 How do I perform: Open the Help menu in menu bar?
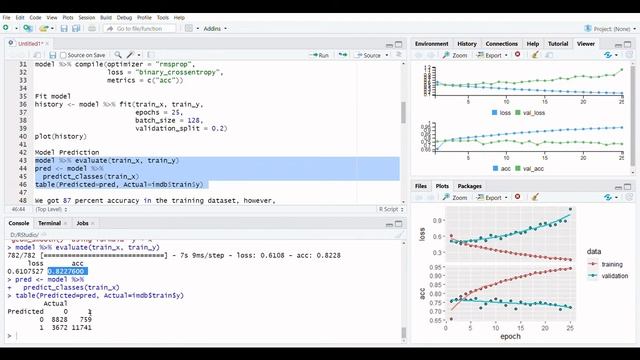click(x=179, y=18)
